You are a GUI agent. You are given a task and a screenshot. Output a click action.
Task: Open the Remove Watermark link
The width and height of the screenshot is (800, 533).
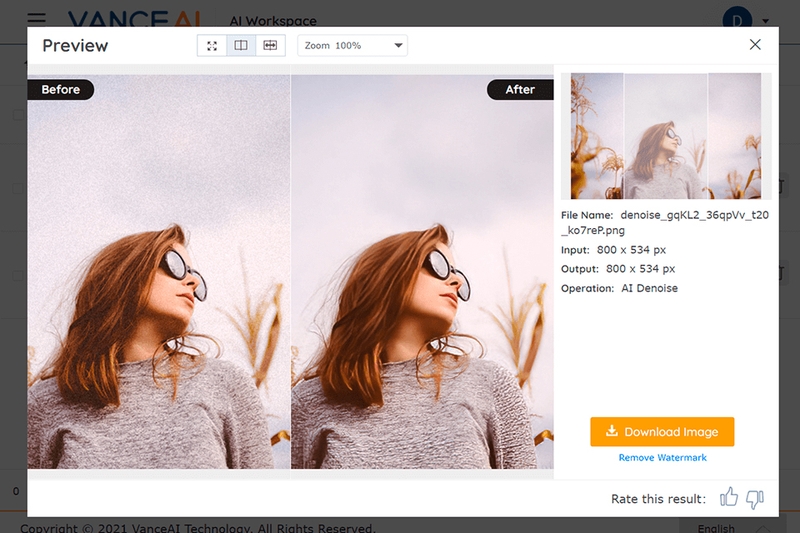662,458
